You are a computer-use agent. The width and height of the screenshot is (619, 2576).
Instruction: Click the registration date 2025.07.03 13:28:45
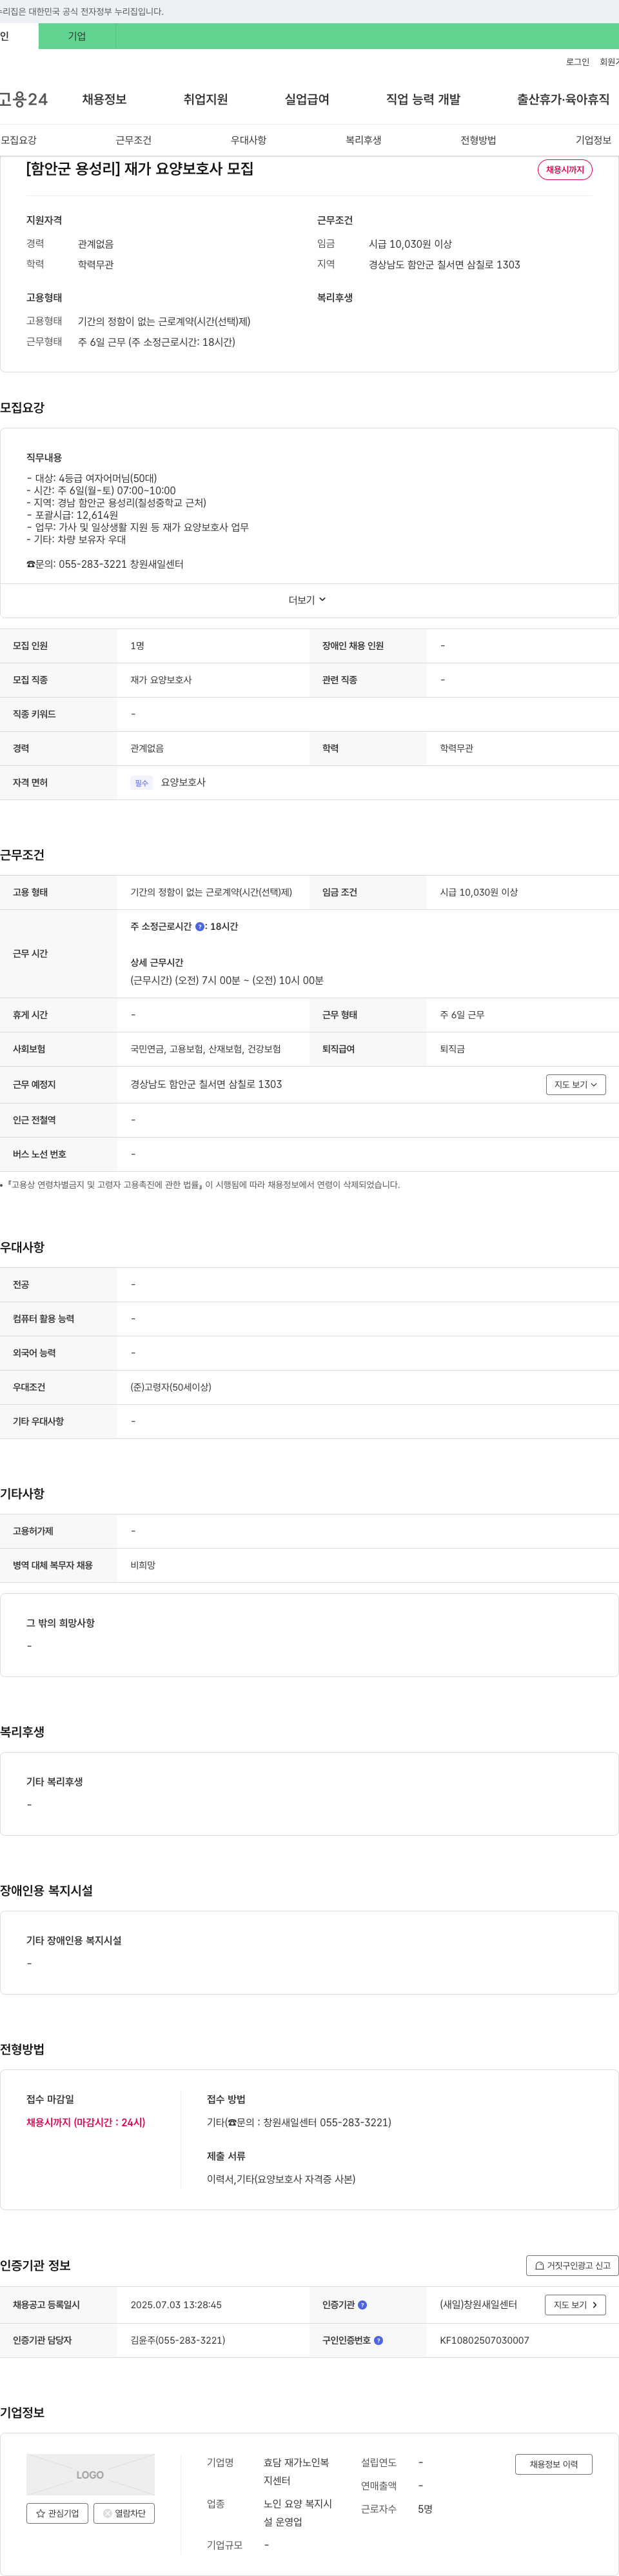pos(176,2305)
